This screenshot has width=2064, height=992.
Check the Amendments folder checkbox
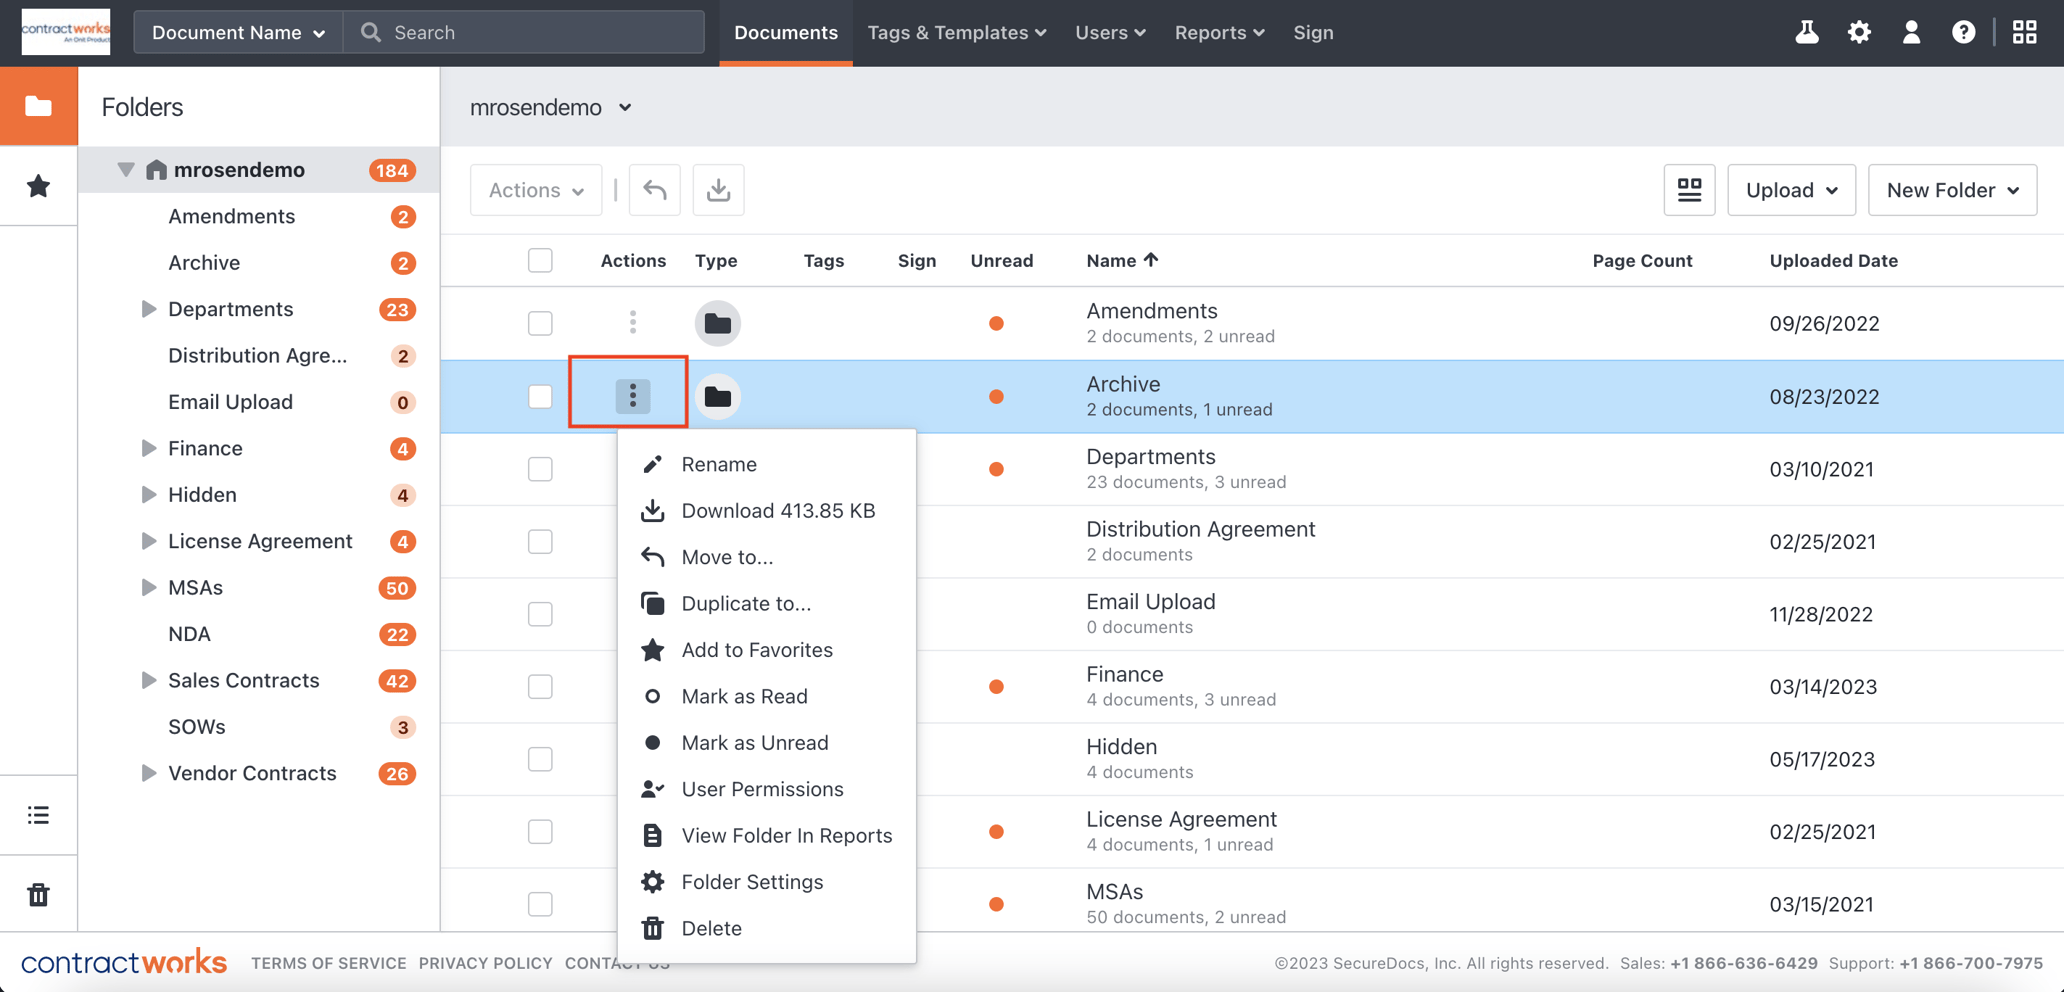tap(540, 323)
